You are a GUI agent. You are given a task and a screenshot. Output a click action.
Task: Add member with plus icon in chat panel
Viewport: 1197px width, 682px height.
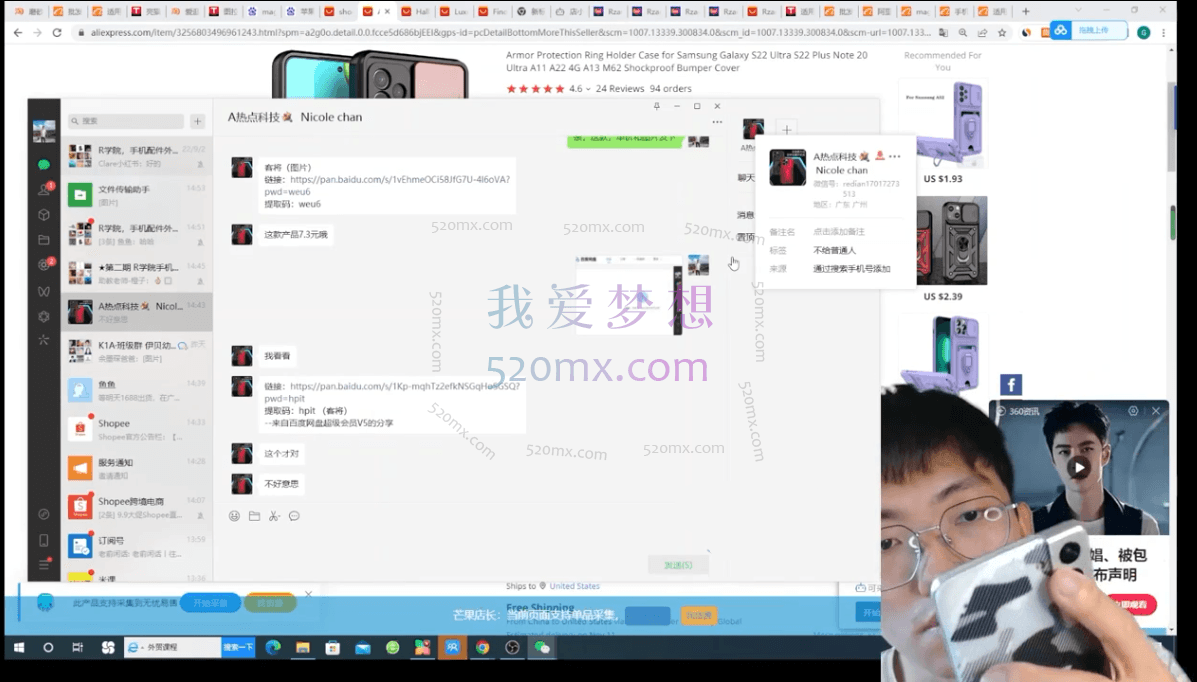point(786,129)
